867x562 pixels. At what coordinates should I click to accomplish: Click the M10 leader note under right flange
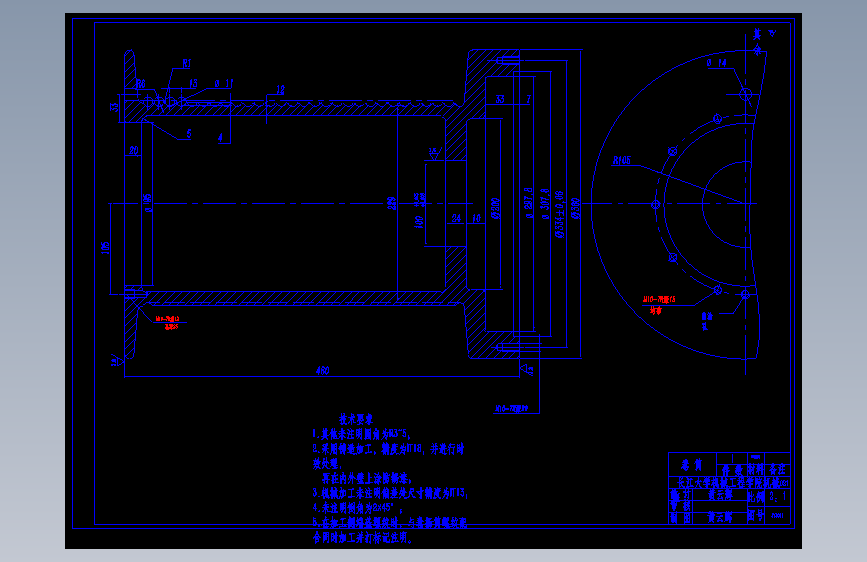tap(511, 409)
